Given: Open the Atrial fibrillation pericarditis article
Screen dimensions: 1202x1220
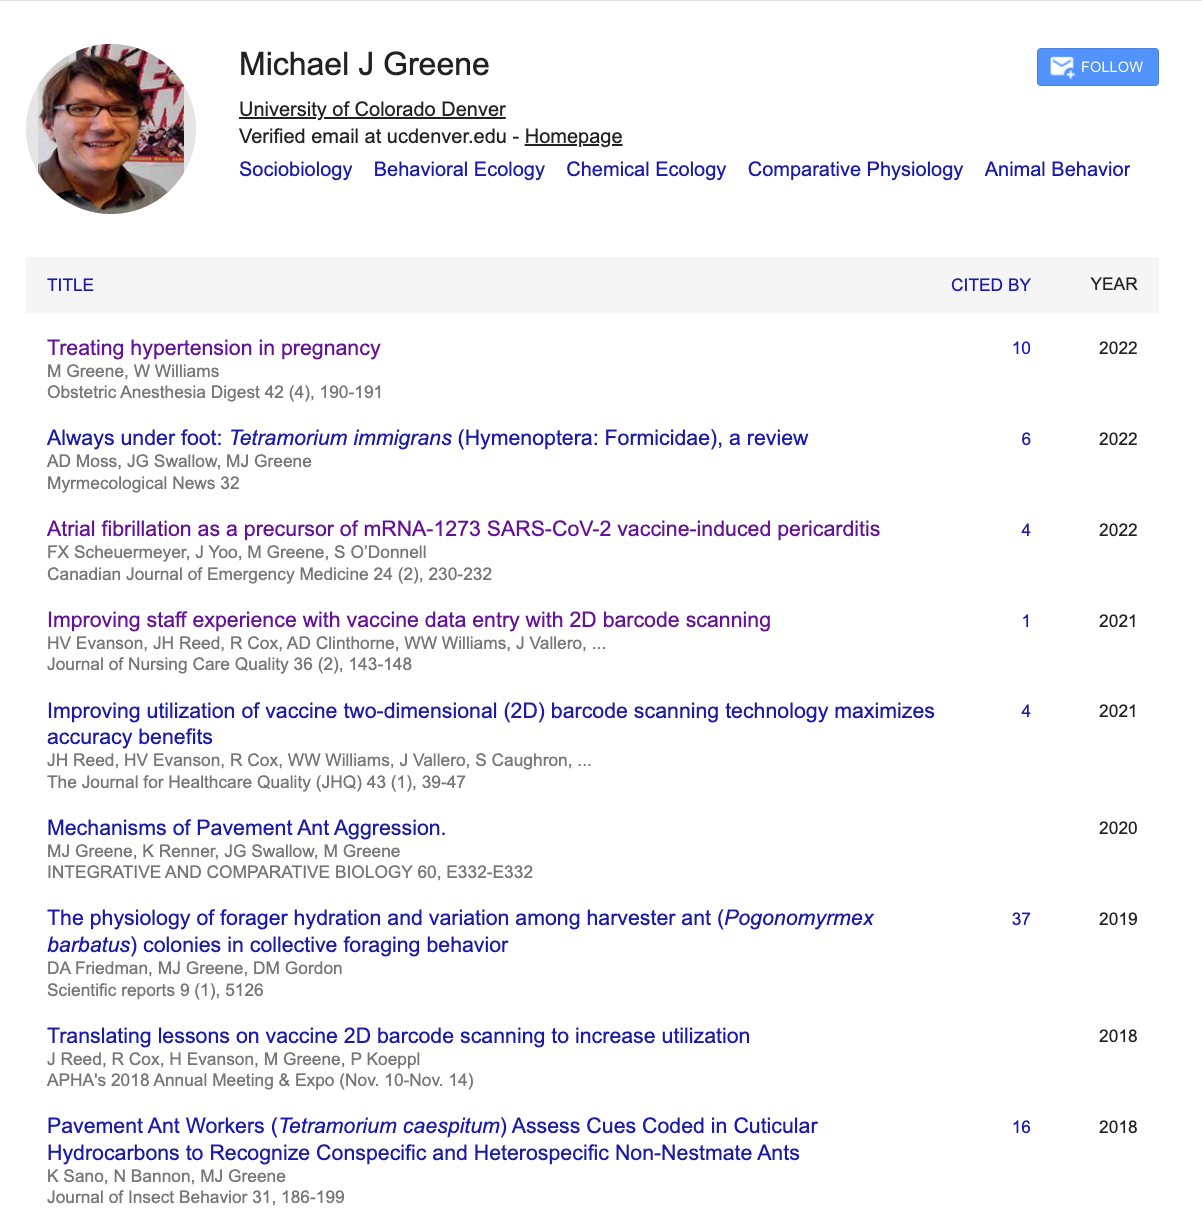Looking at the screenshot, I should tap(463, 529).
